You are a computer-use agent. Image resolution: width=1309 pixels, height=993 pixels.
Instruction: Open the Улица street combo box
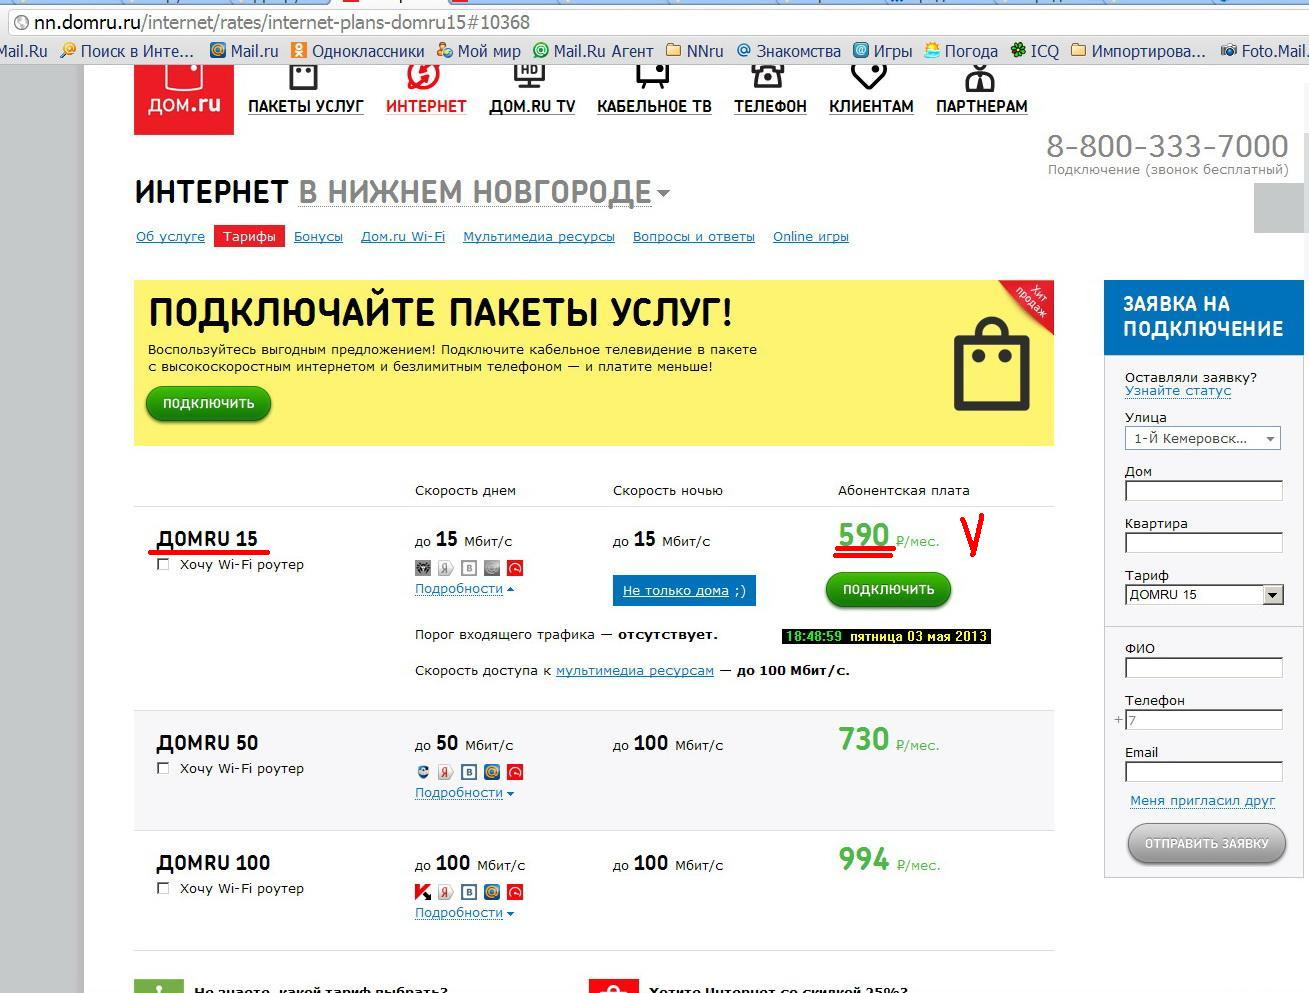pyautogui.click(x=1203, y=438)
